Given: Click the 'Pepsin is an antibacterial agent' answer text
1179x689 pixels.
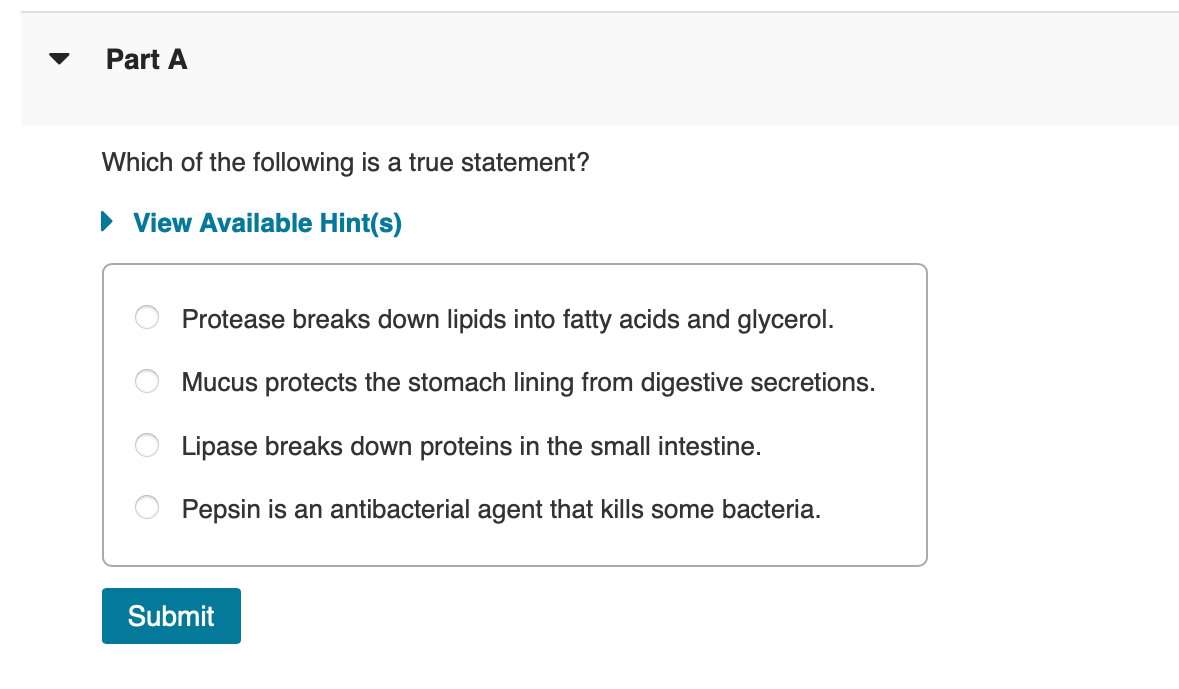Looking at the screenshot, I should (502, 510).
